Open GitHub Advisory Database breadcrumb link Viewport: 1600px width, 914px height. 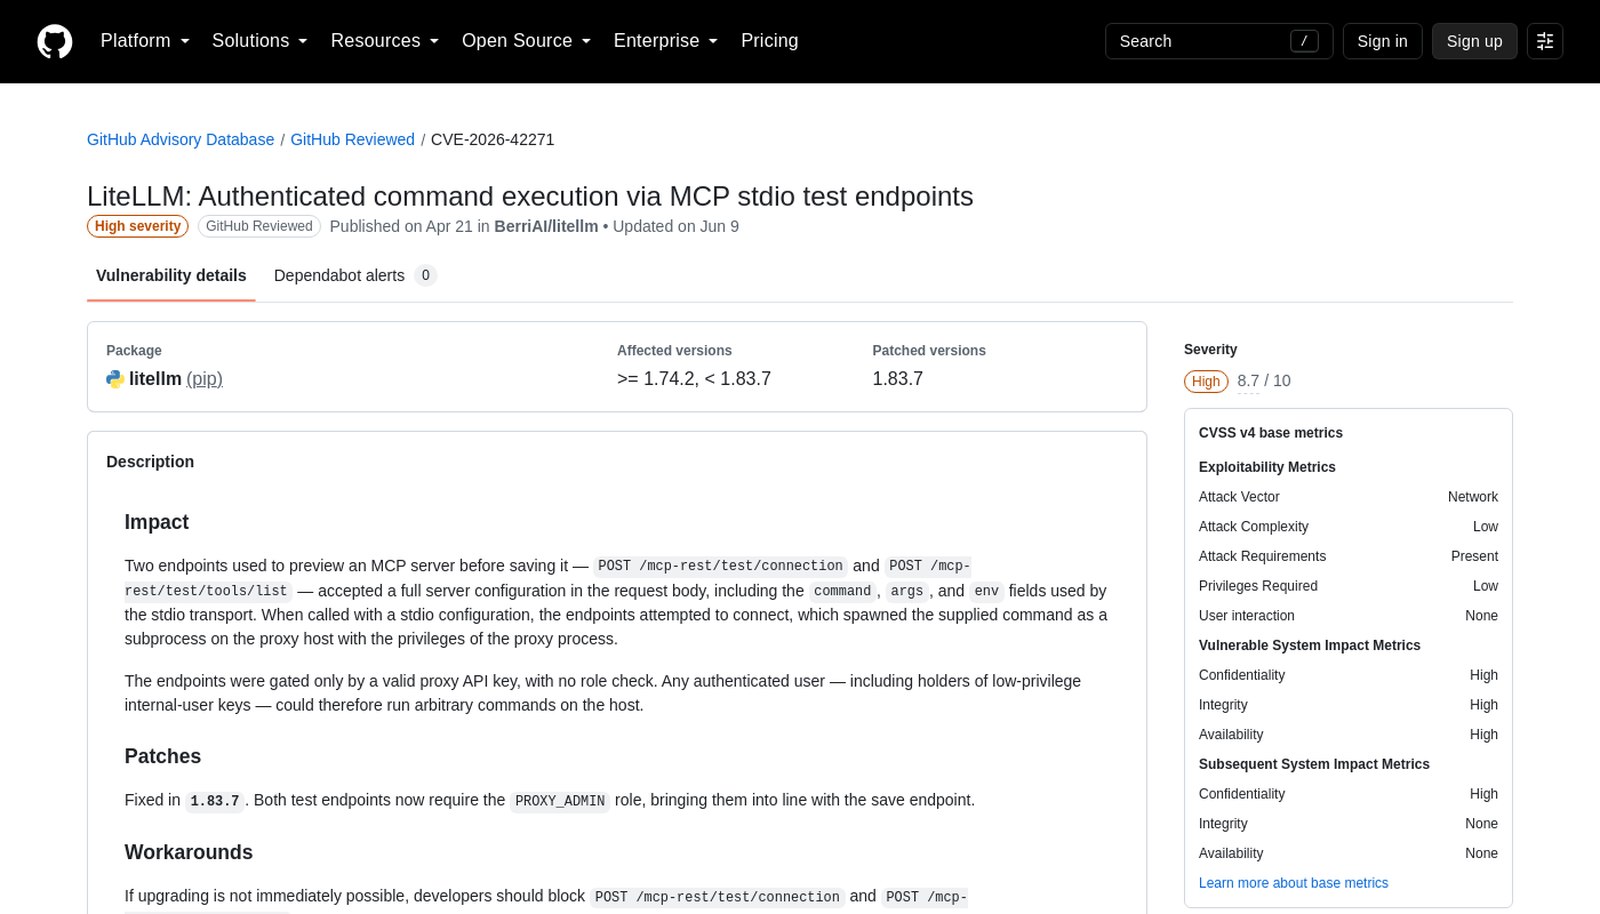[180, 139]
